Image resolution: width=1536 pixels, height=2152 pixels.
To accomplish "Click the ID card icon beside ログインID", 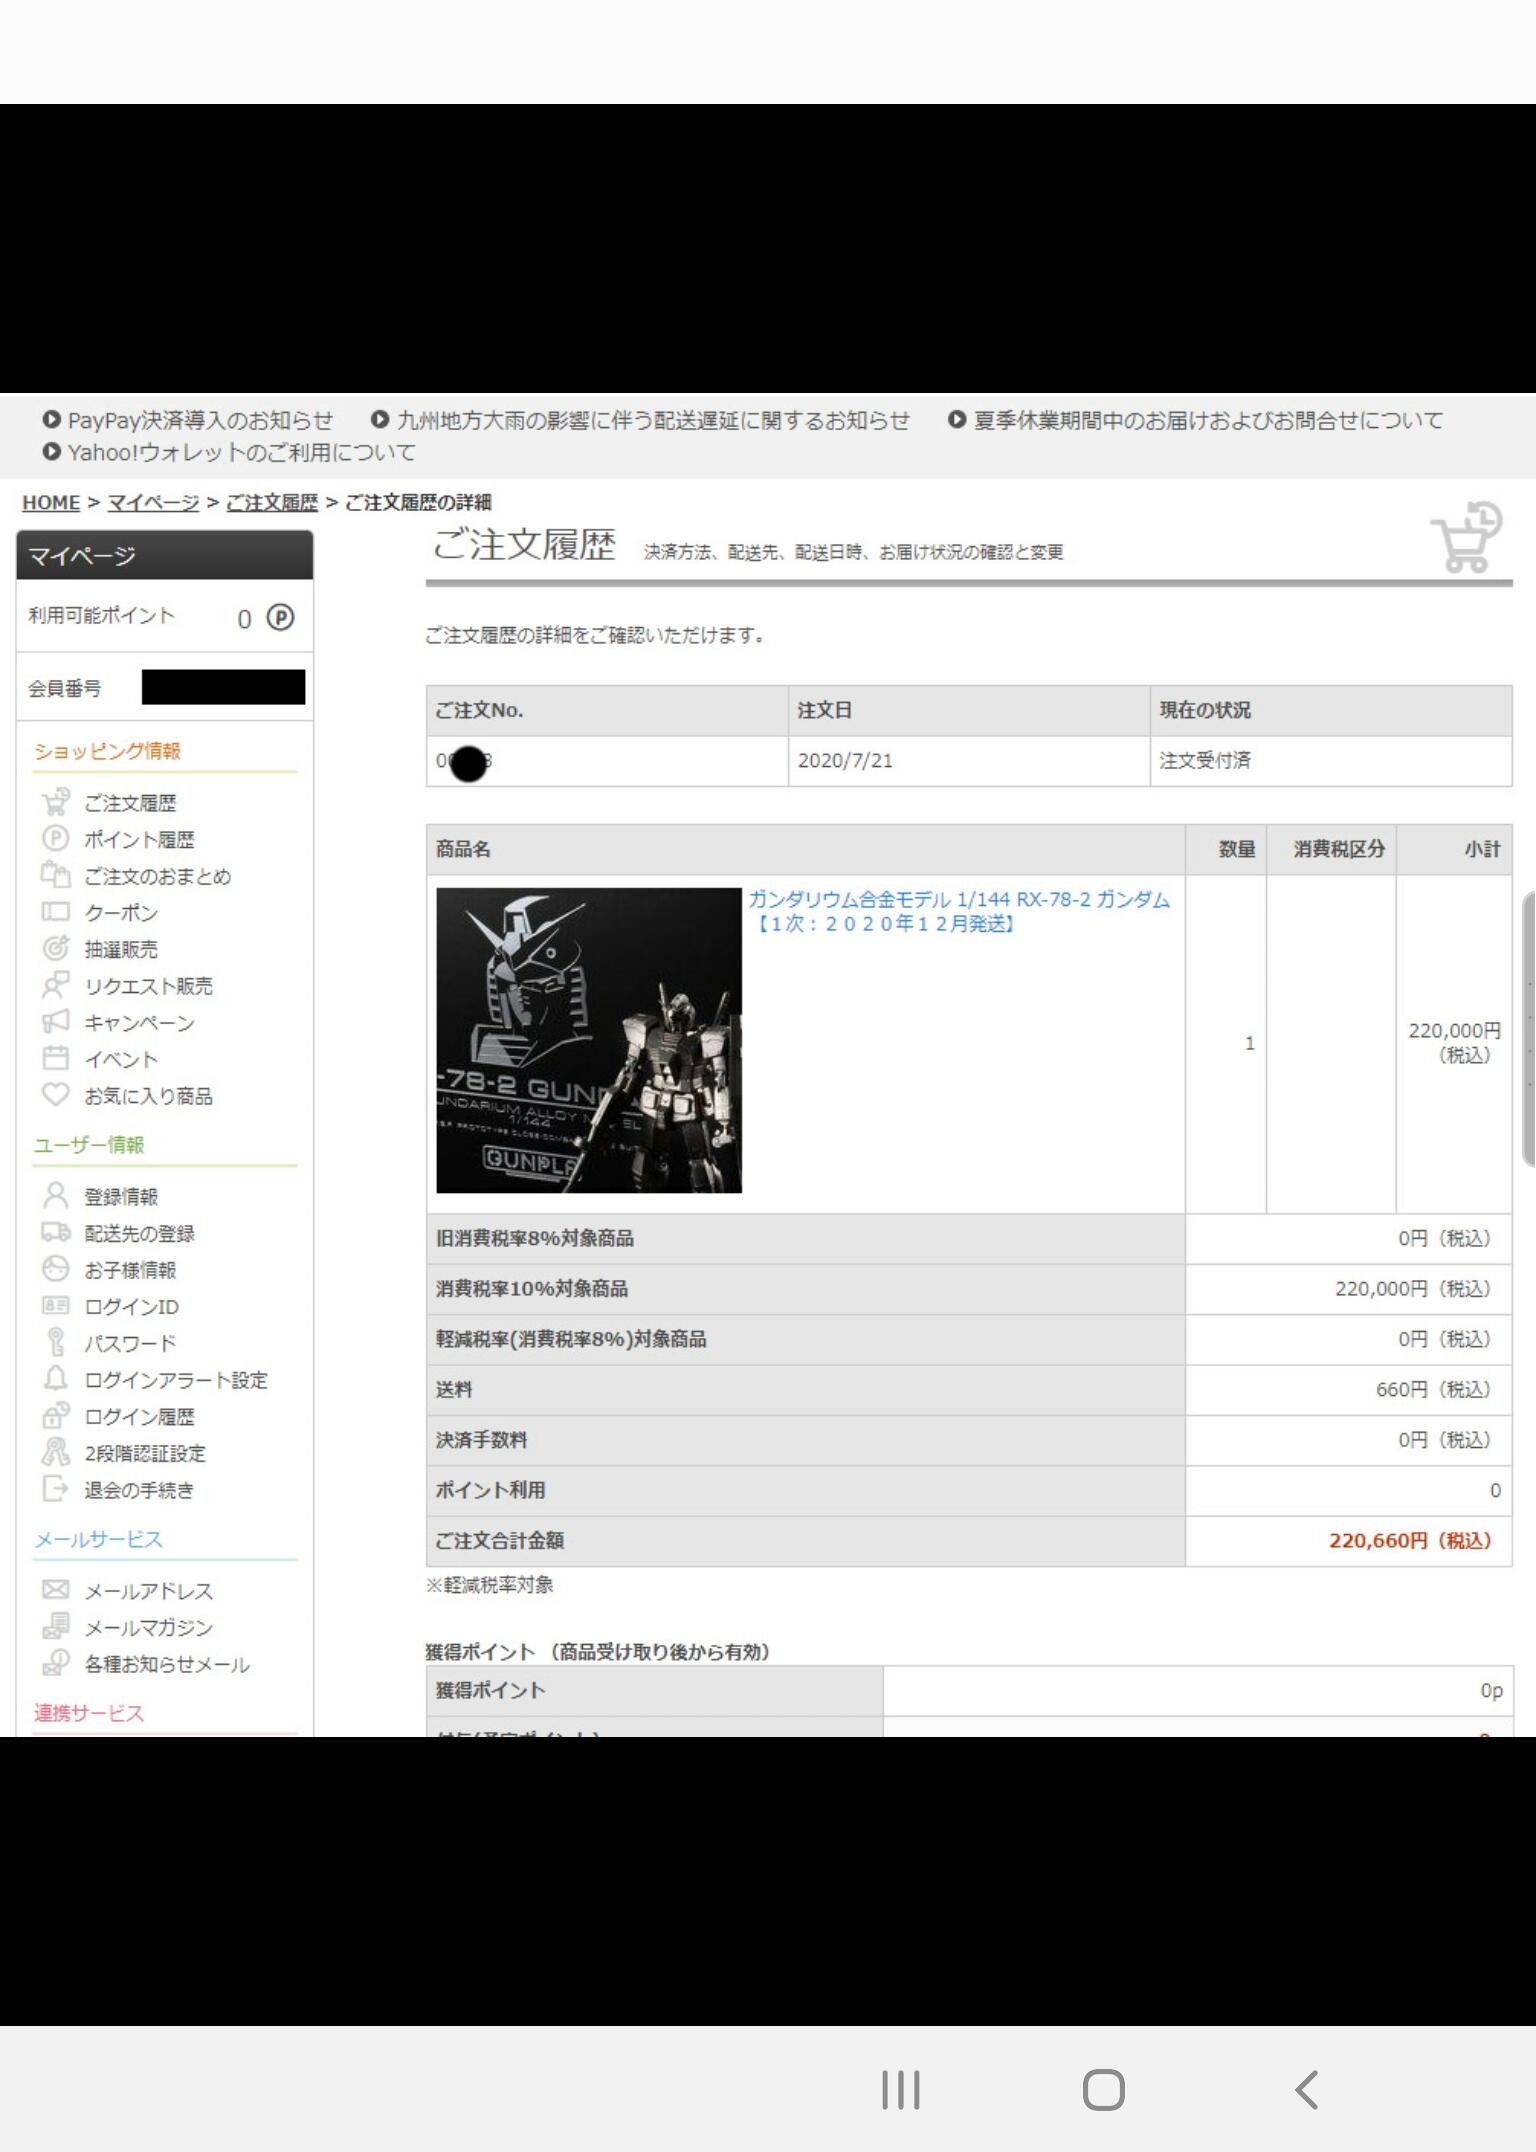I will [56, 1306].
